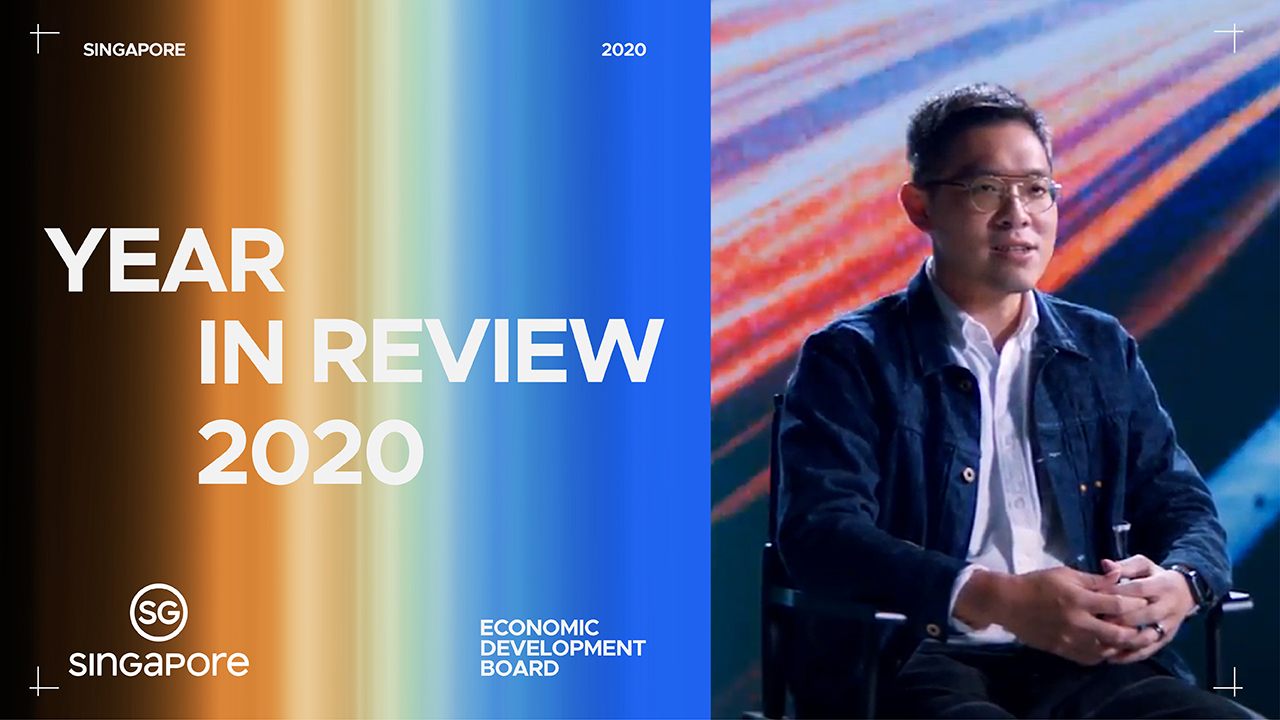Click the 'ECONOMIC DEVELOPMENT BOARD' text
1280x720 pixels.
click(x=563, y=648)
